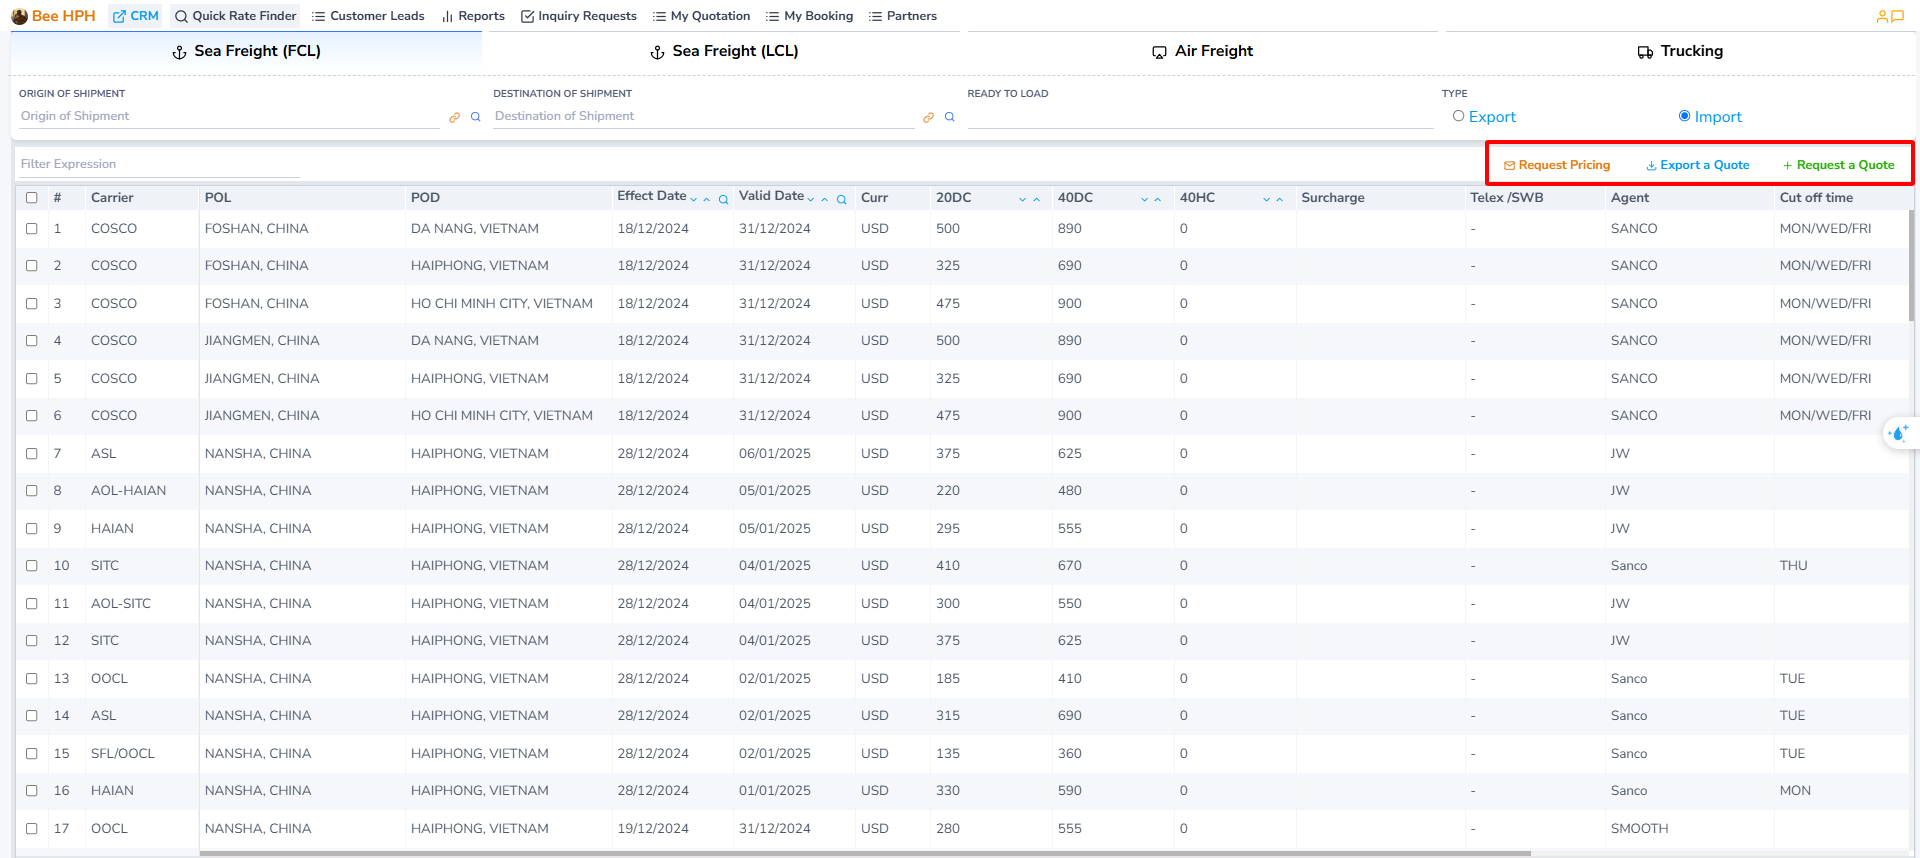
Task: Click the Request Pricing button
Action: pyautogui.click(x=1557, y=165)
